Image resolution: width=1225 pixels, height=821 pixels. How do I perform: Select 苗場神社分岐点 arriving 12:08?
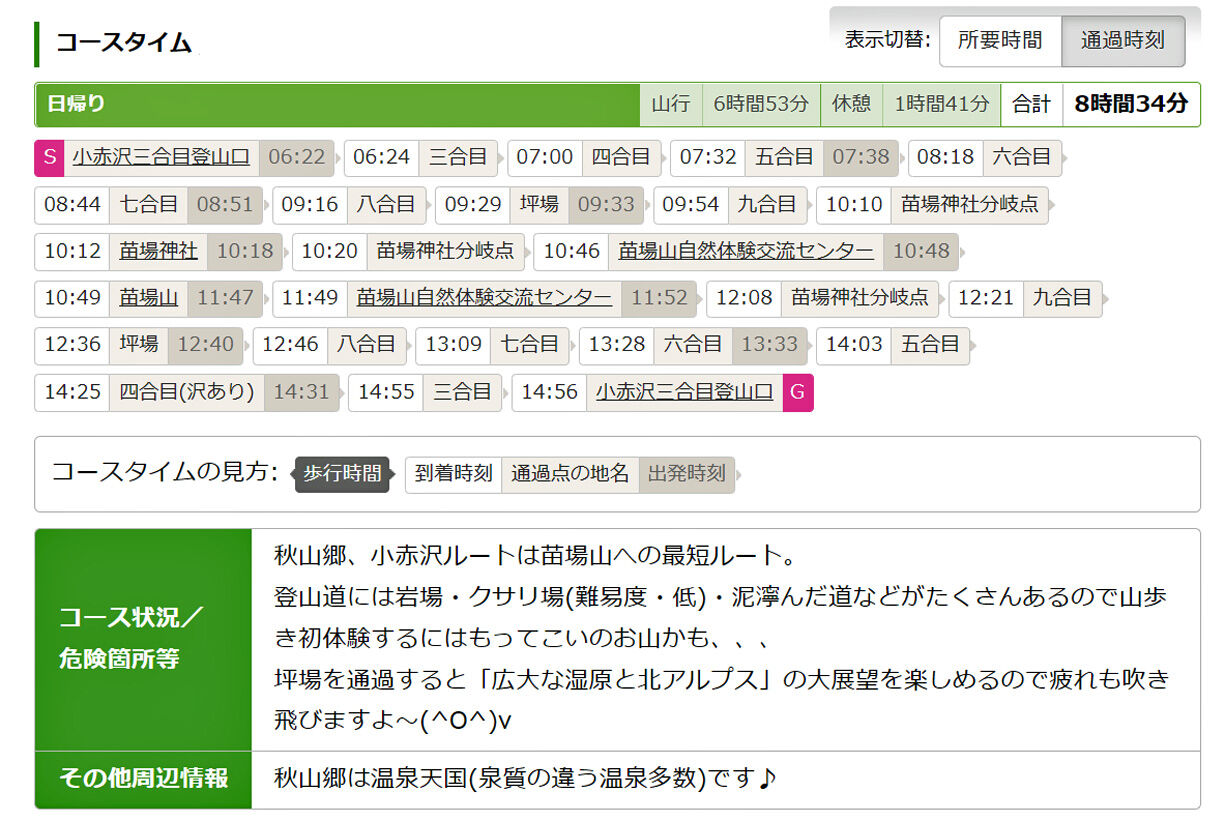coord(860,298)
